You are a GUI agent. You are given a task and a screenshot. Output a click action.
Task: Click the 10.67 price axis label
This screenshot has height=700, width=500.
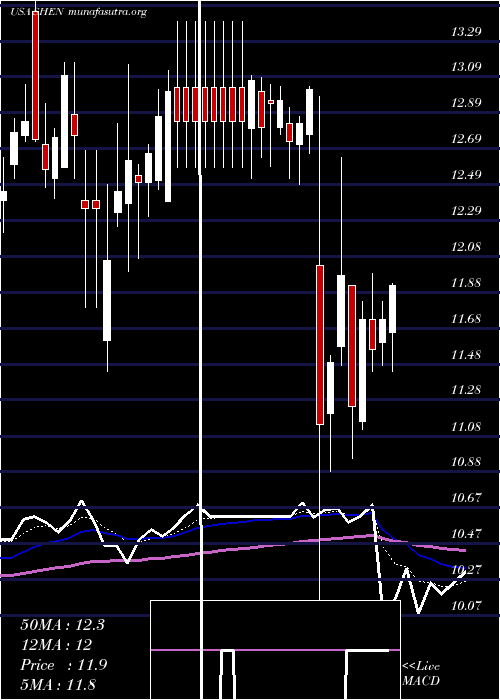(x=466, y=498)
